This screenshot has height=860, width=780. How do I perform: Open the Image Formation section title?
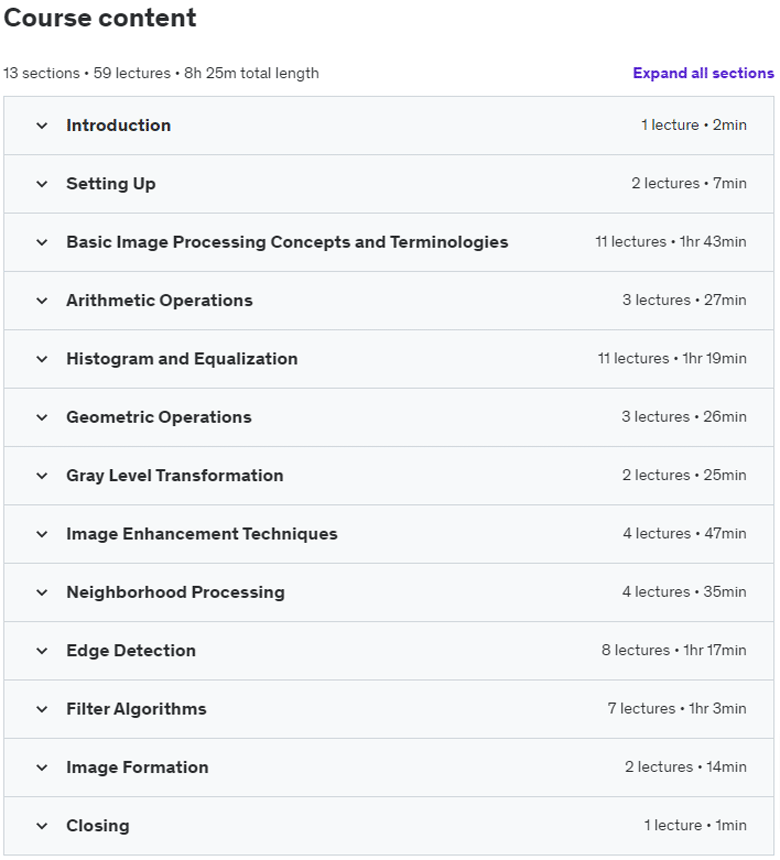138,767
